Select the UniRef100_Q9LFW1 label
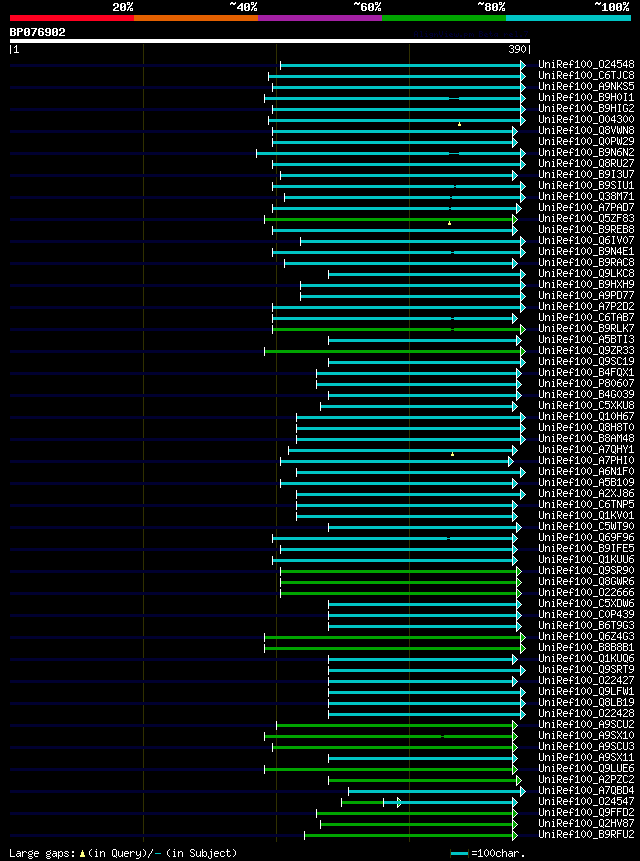 pos(586,691)
